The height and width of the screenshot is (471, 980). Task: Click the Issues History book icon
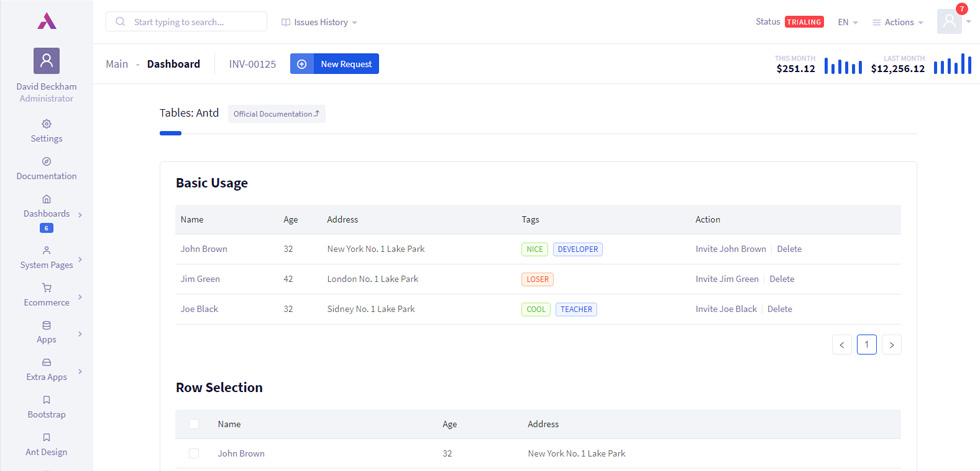pyautogui.click(x=286, y=22)
